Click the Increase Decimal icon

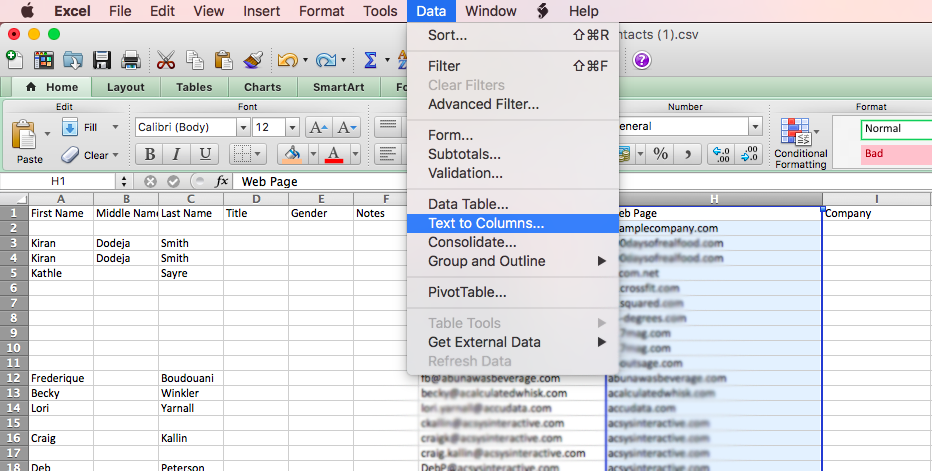click(722, 154)
